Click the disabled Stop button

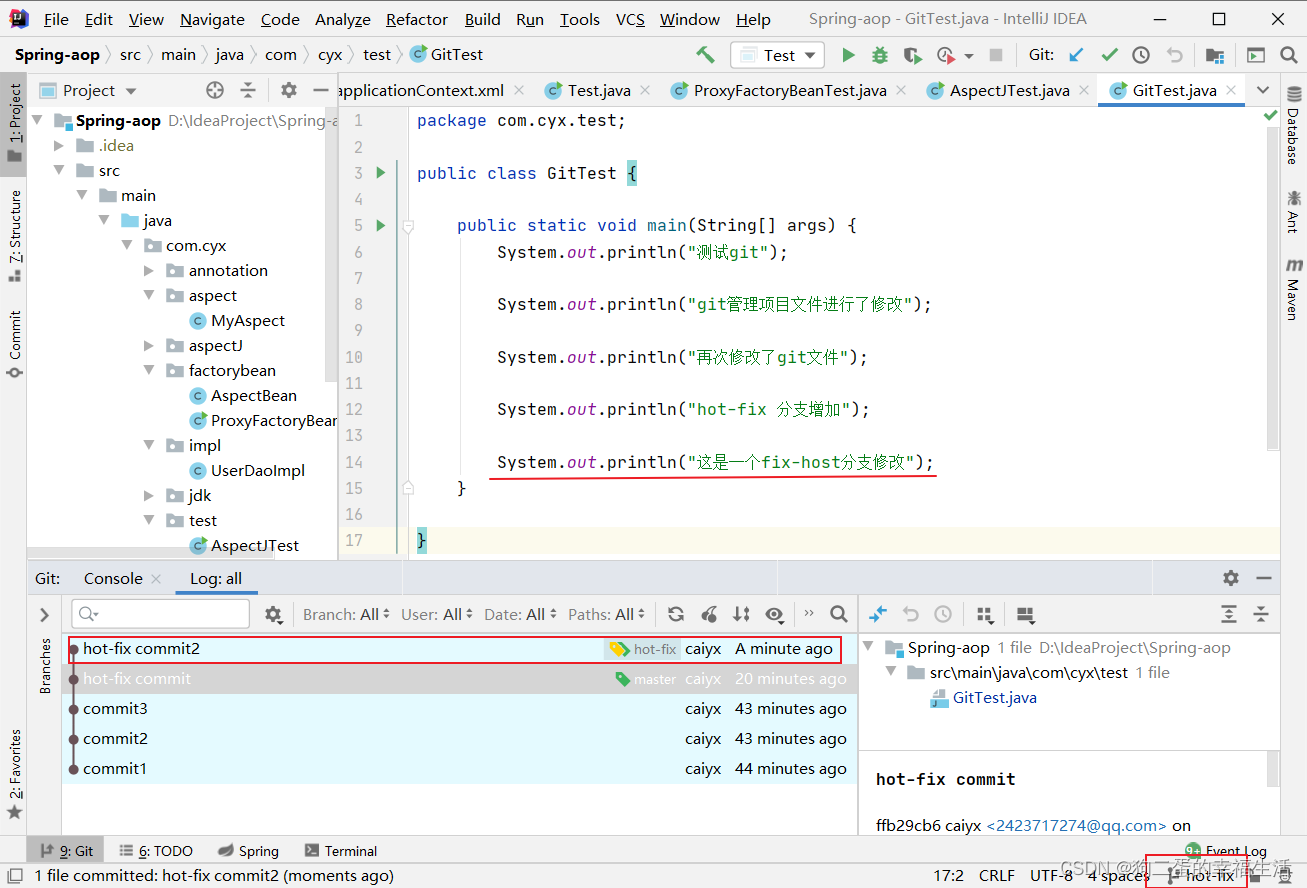[x=996, y=55]
